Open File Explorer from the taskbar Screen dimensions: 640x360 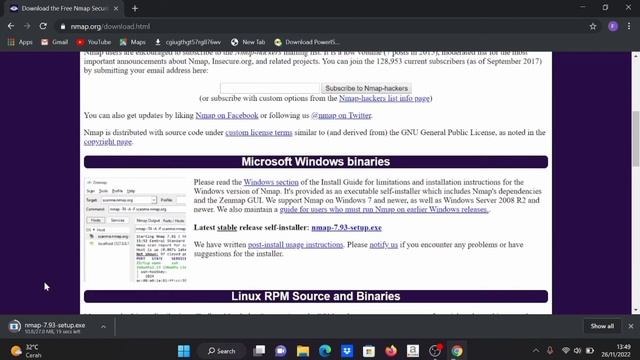(x=303, y=351)
